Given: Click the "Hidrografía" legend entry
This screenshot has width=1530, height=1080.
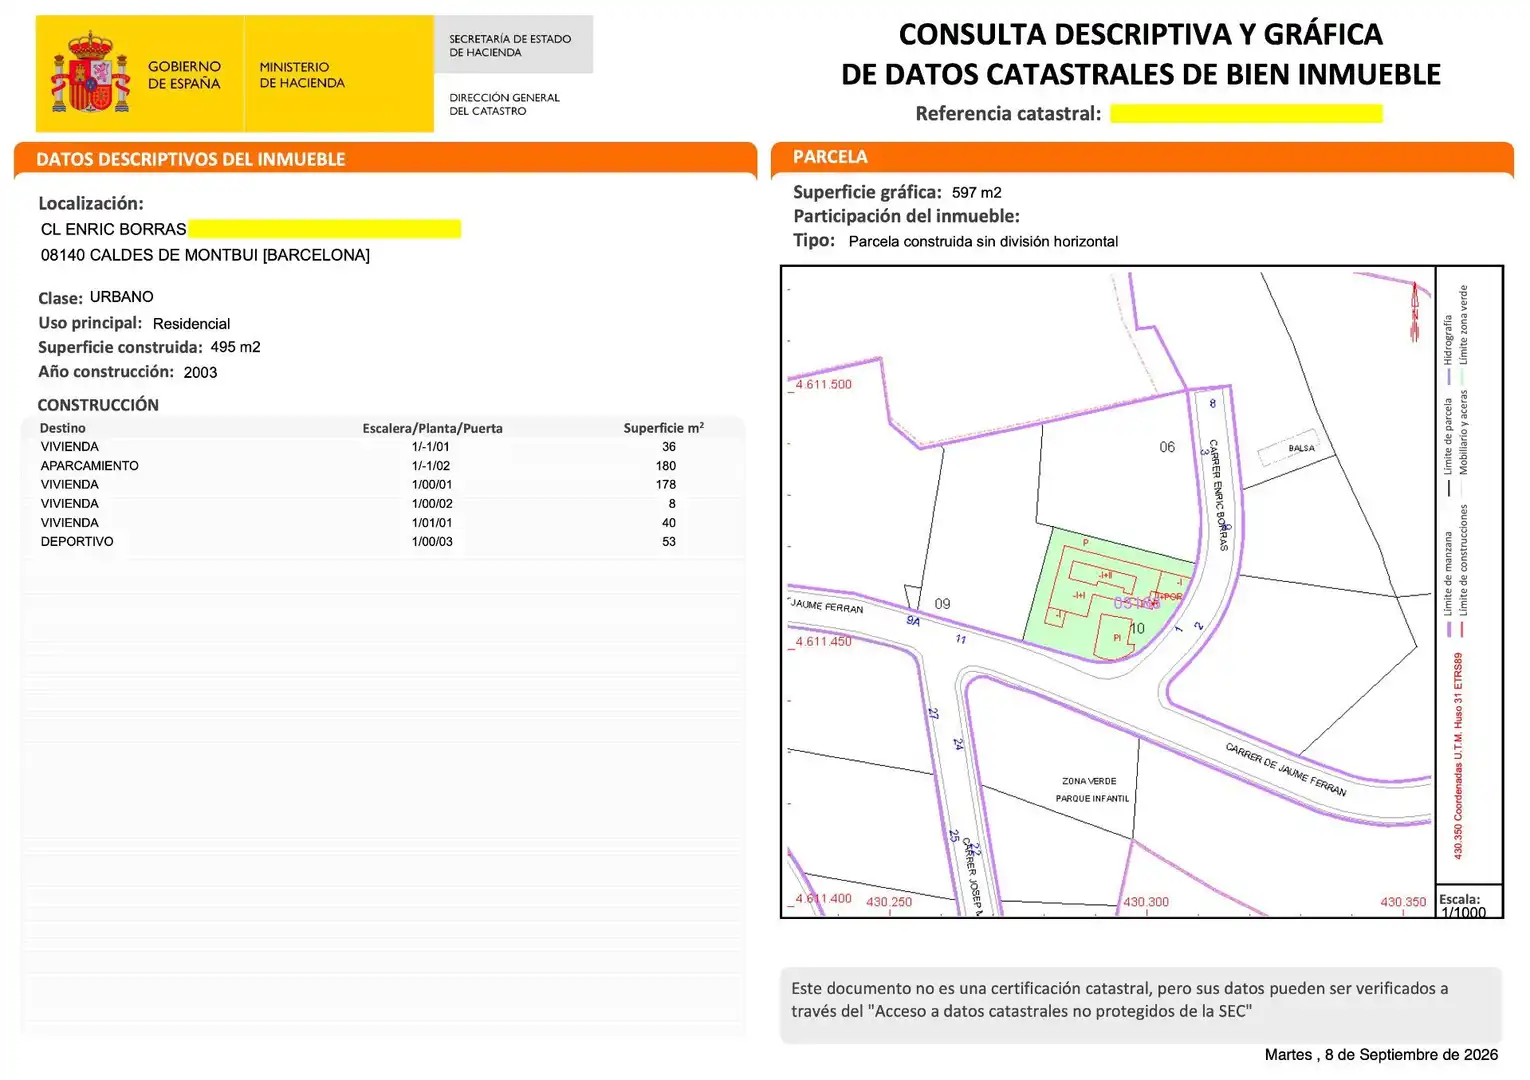Looking at the screenshot, I should pyautogui.click(x=1448, y=349).
